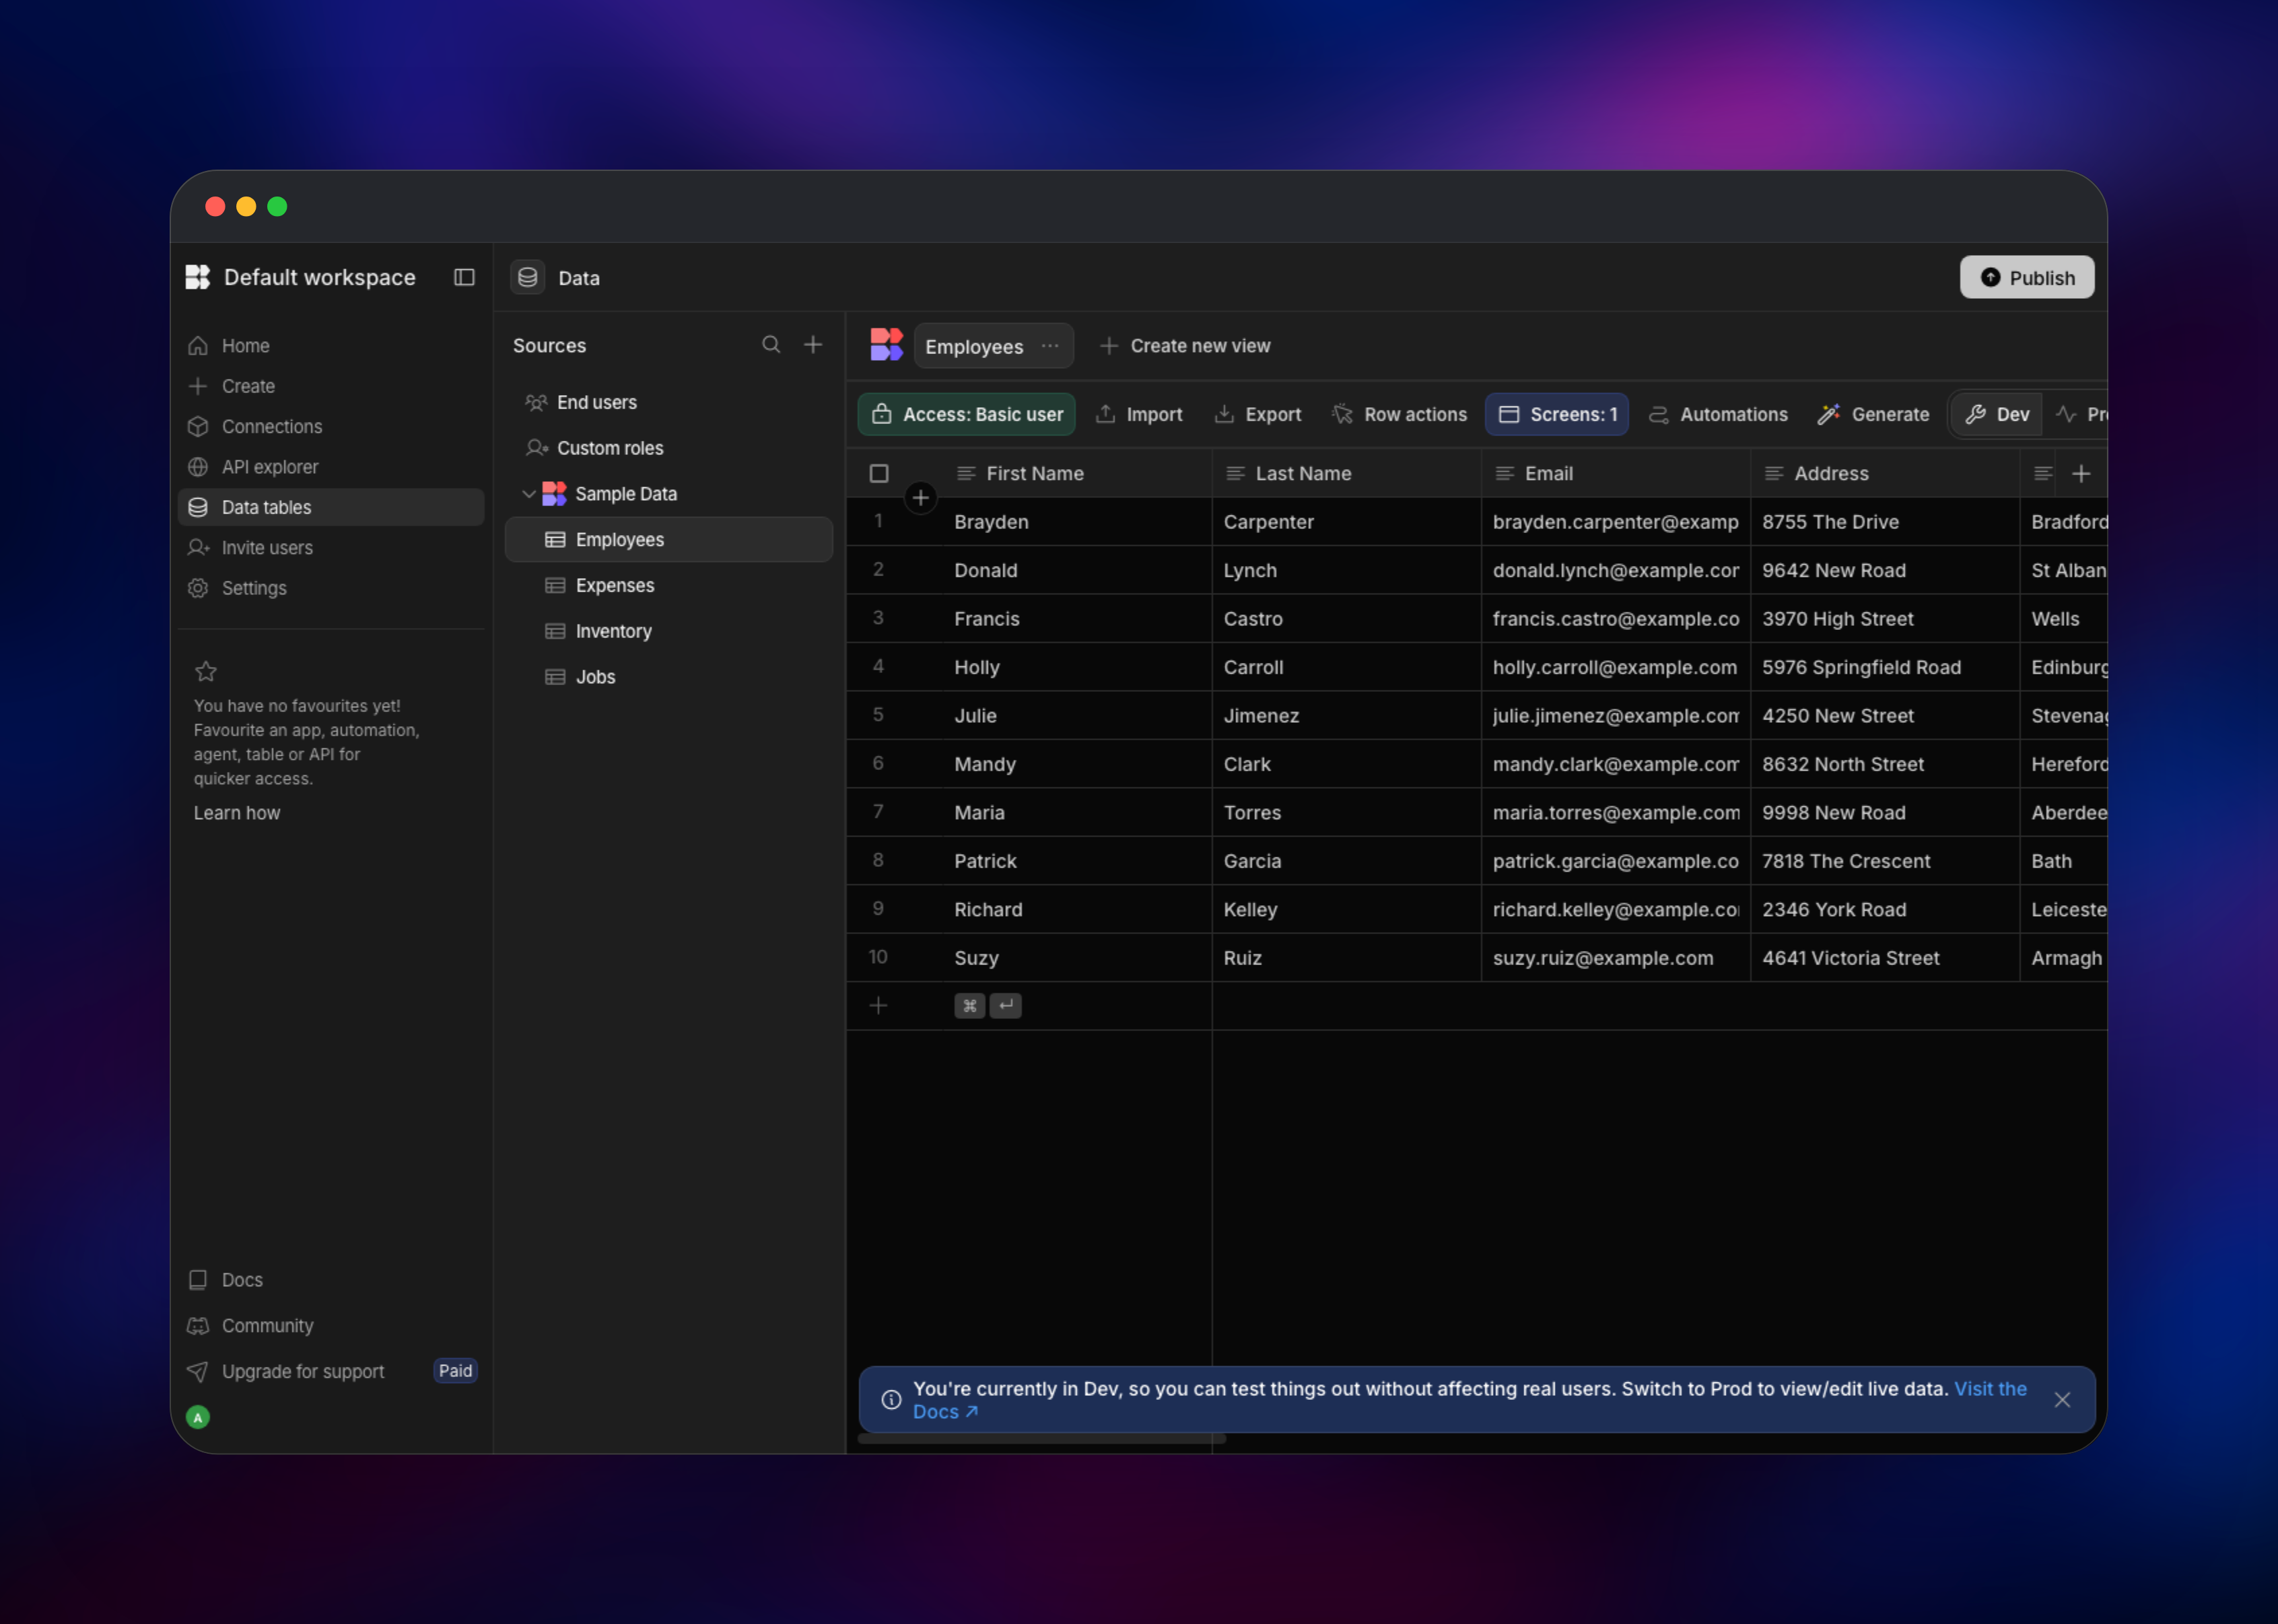Select row number 5
This screenshot has height=1624, width=2278.
pos(878,715)
